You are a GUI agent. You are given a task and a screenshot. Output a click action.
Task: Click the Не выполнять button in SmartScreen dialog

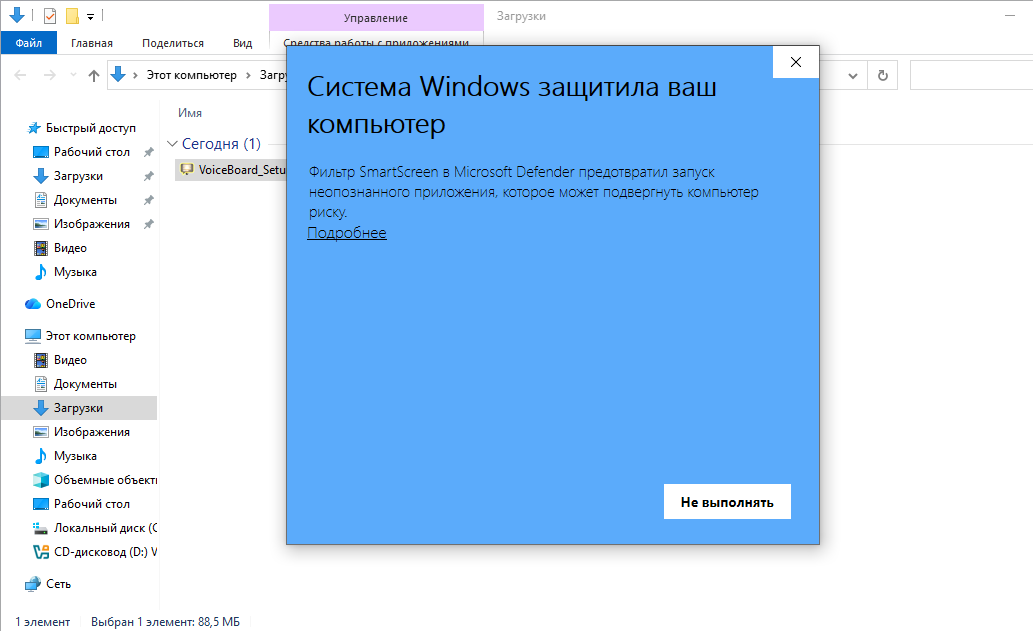727,501
